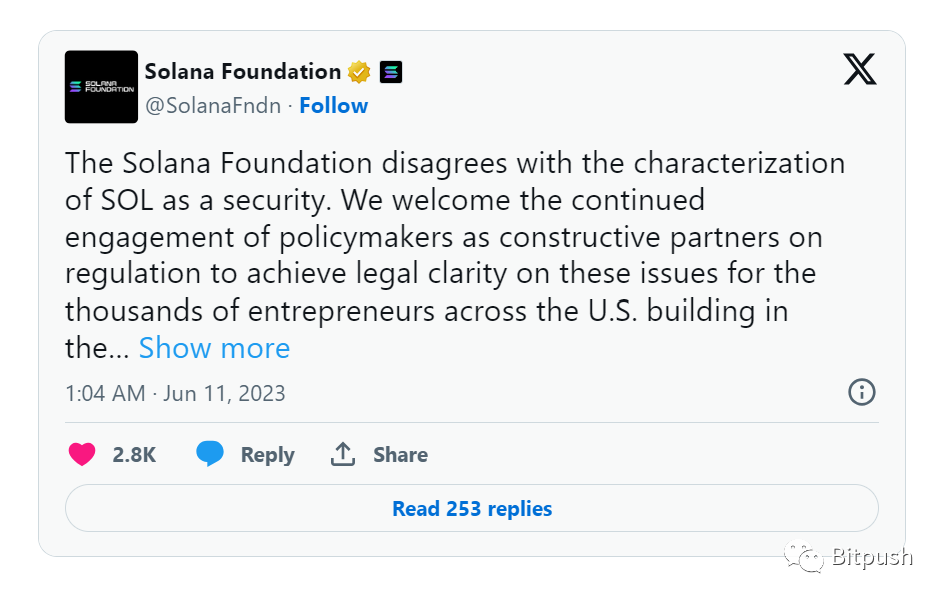Click the 1:04 AM Jun 11, 2023 timestamp

coord(175,393)
